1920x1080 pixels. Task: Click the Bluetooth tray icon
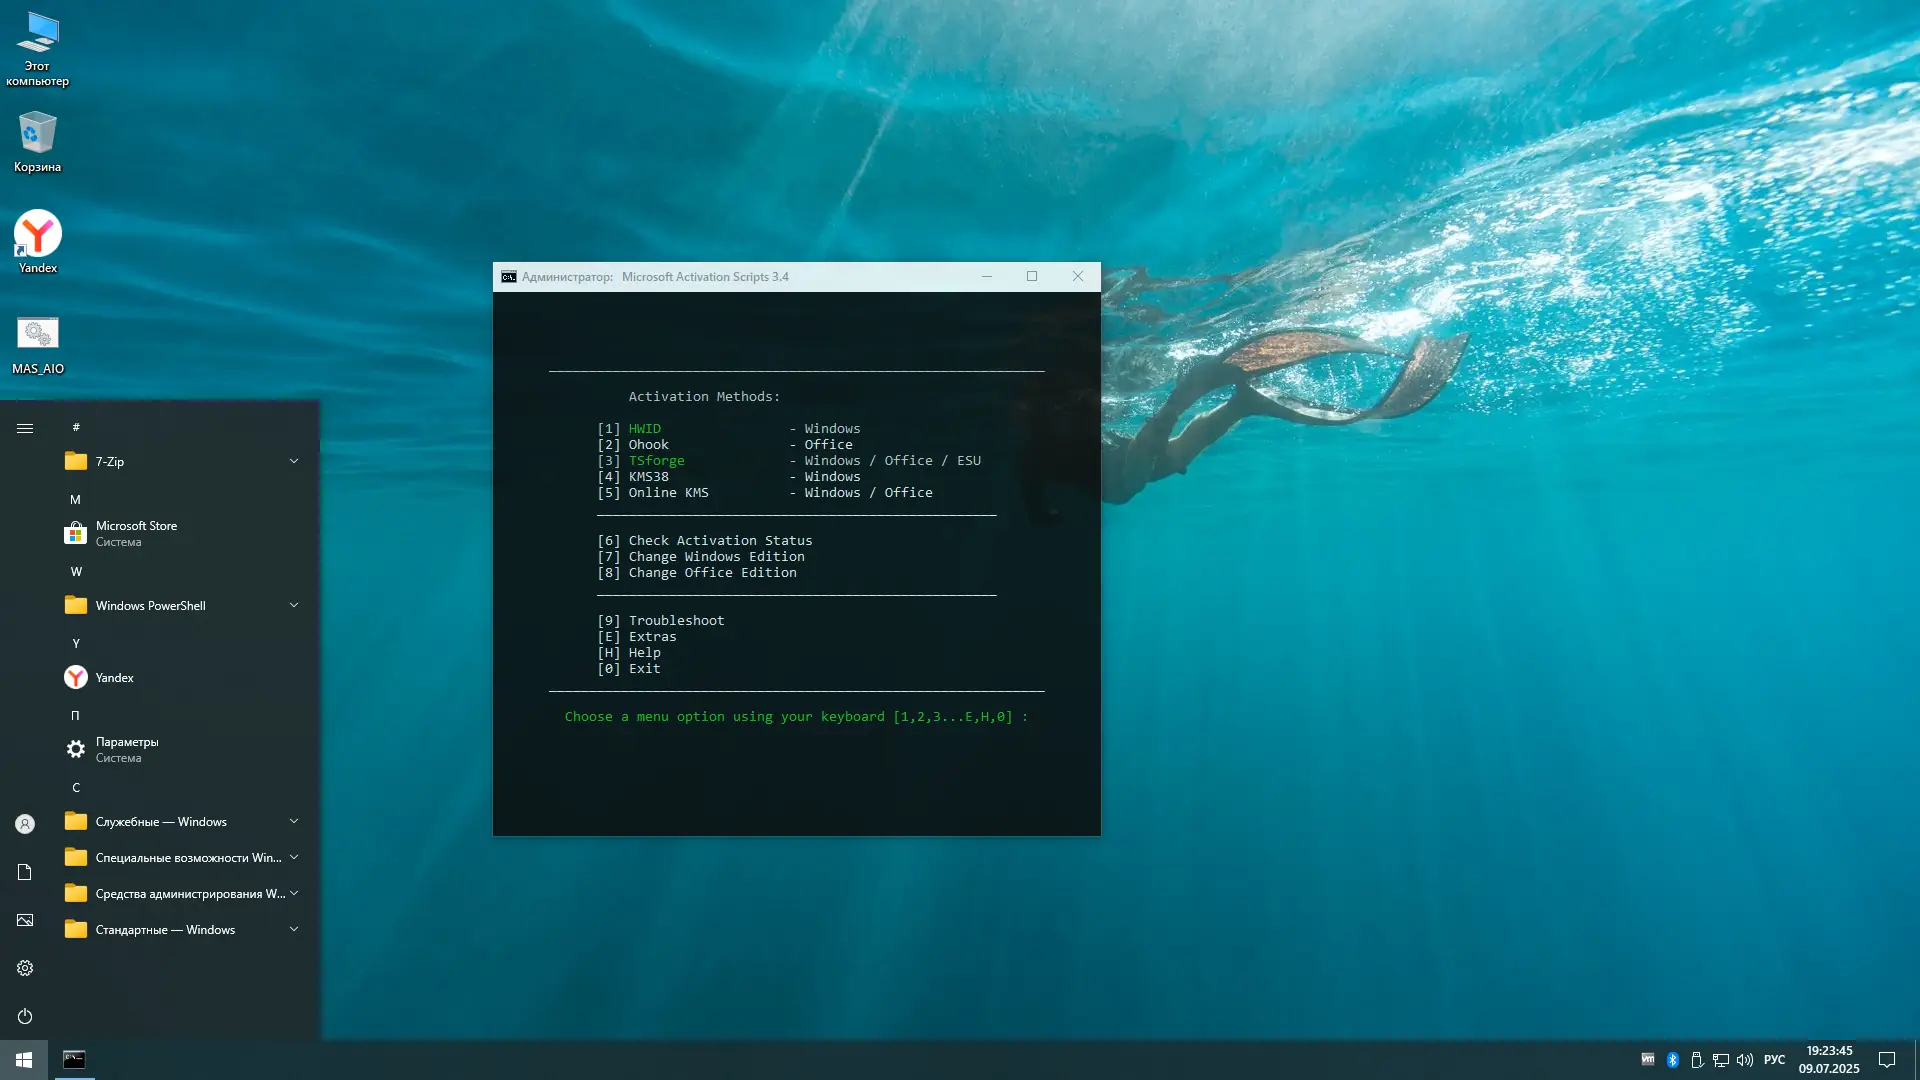pos(1672,1060)
